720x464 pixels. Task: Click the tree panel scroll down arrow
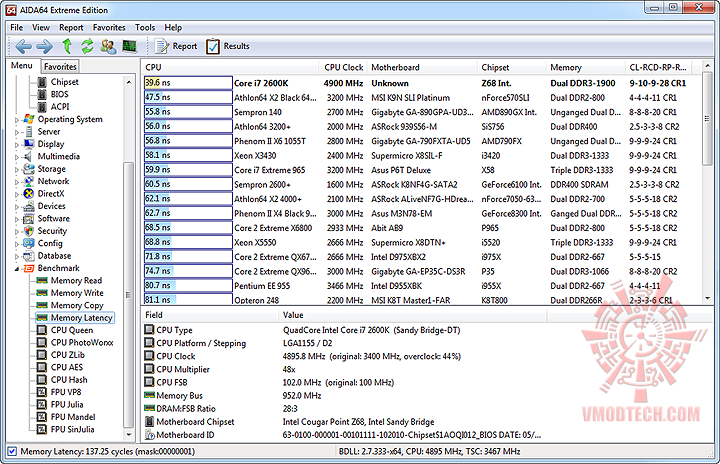coord(129,434)
